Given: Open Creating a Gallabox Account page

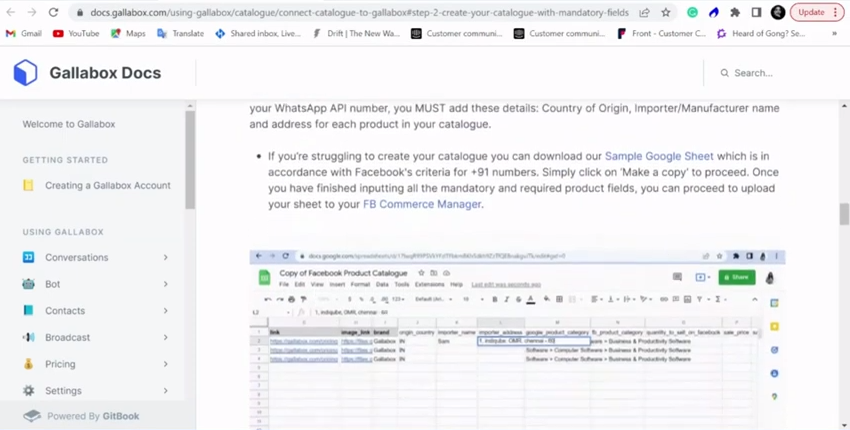Looking at the screenshot, I should [107, 185].
